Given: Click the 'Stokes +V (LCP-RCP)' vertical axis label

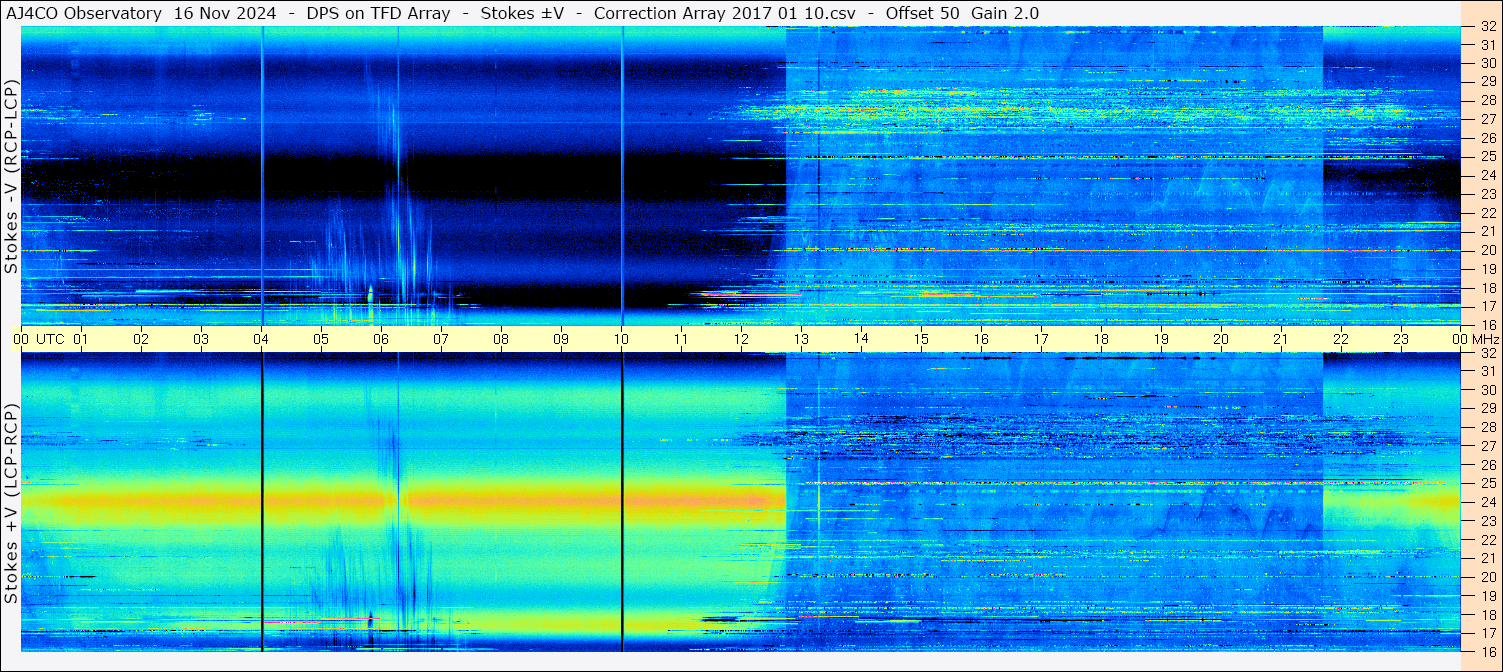Looking at the screenshot, I should coord(11,502).
